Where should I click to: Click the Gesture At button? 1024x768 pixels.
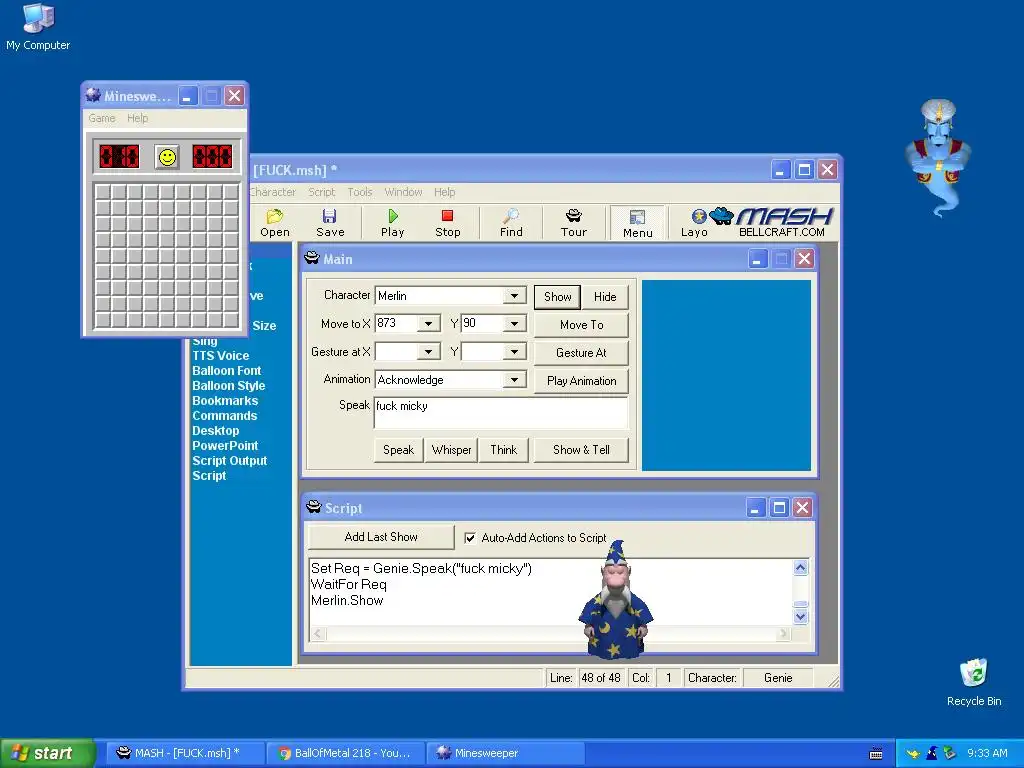581,353
